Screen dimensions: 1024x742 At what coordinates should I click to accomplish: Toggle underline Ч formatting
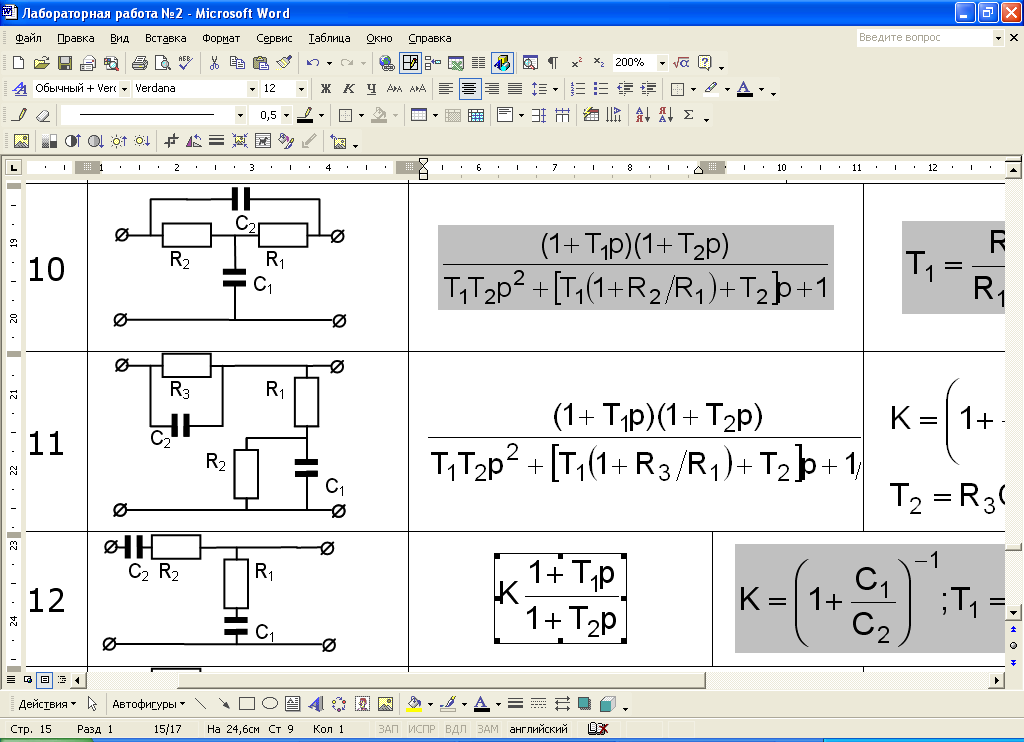tap(372, 89)
